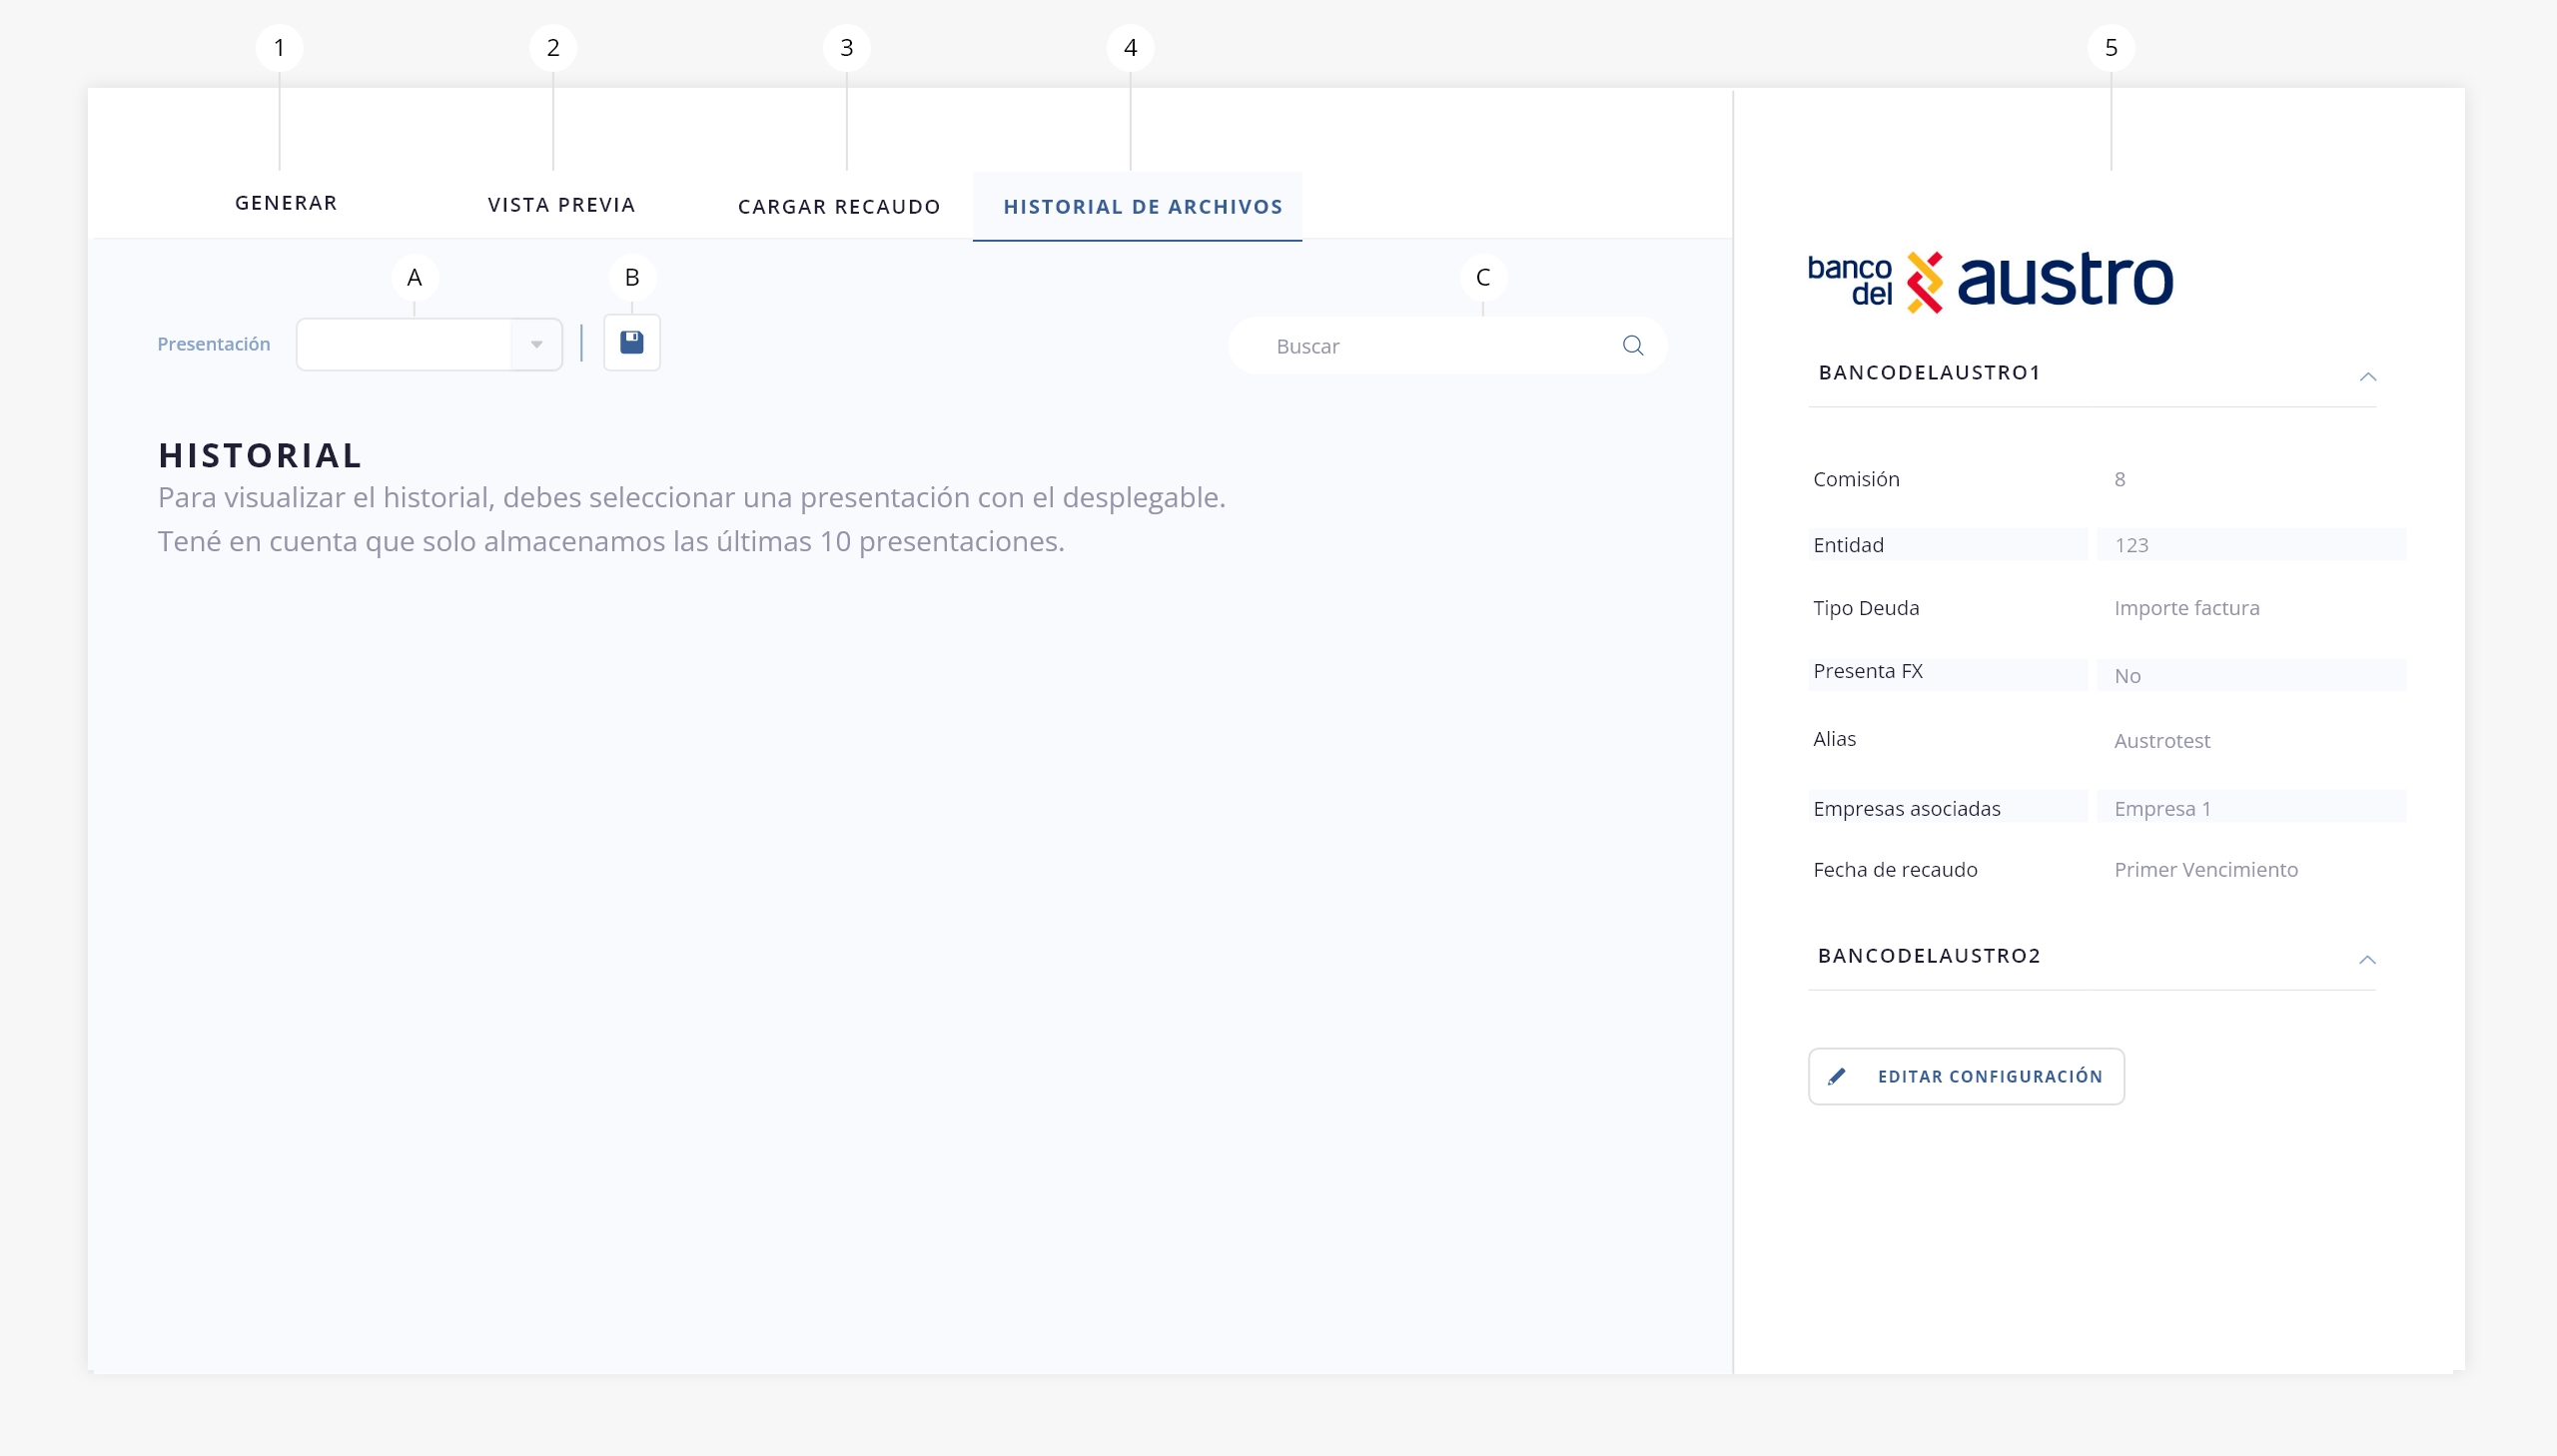
Task: Click the magnifying glass search icon
Action: point(1632,346)
